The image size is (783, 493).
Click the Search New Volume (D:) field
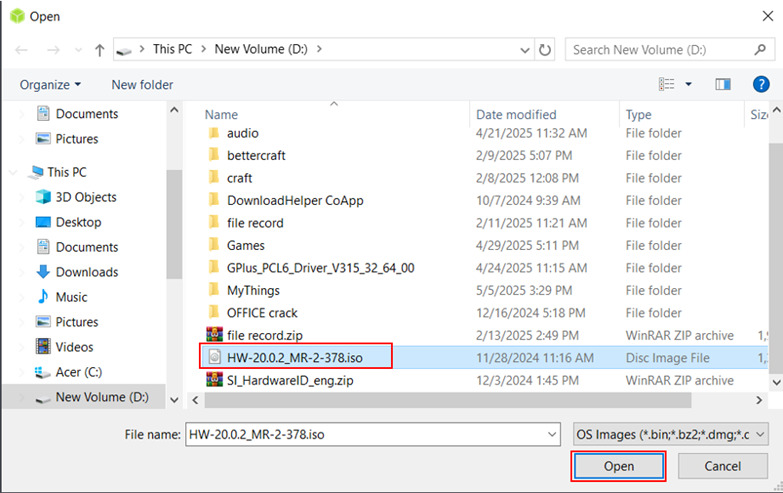coord(660,49)
